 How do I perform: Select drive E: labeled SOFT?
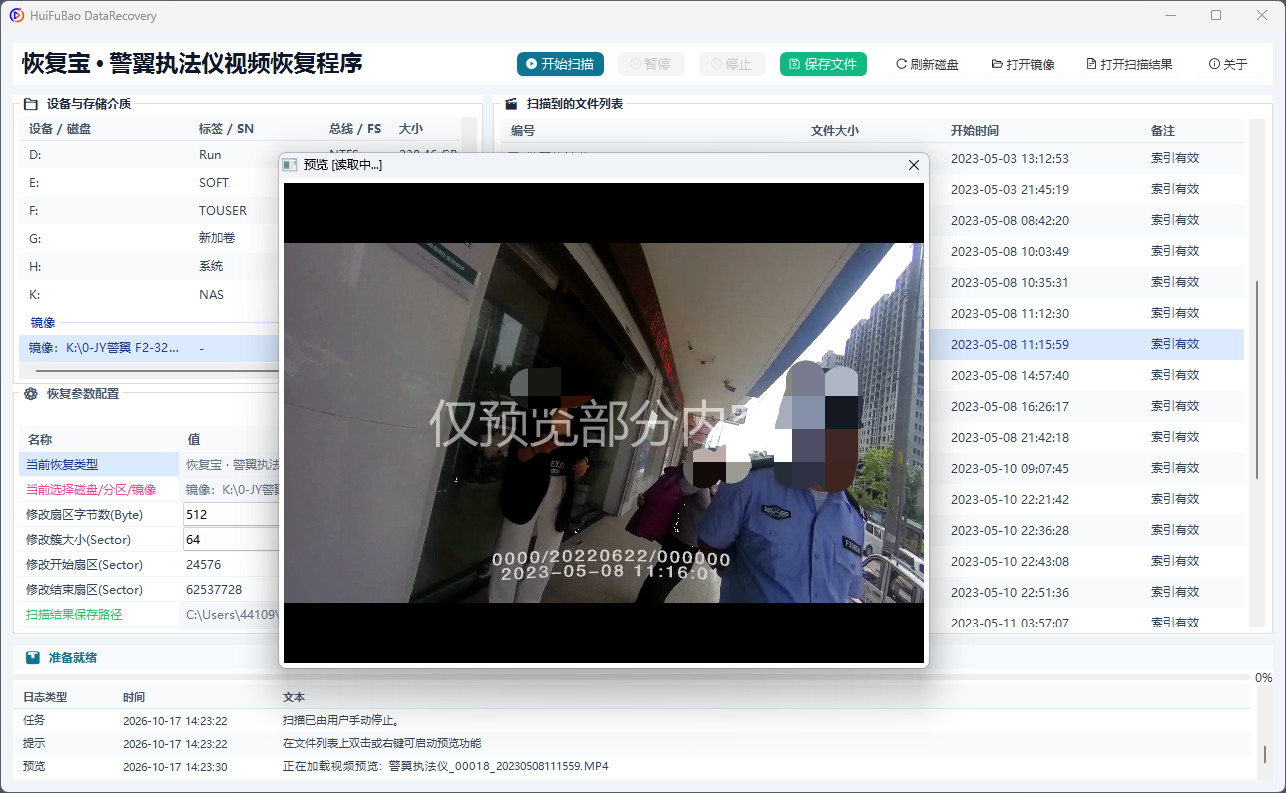[148, 183]
